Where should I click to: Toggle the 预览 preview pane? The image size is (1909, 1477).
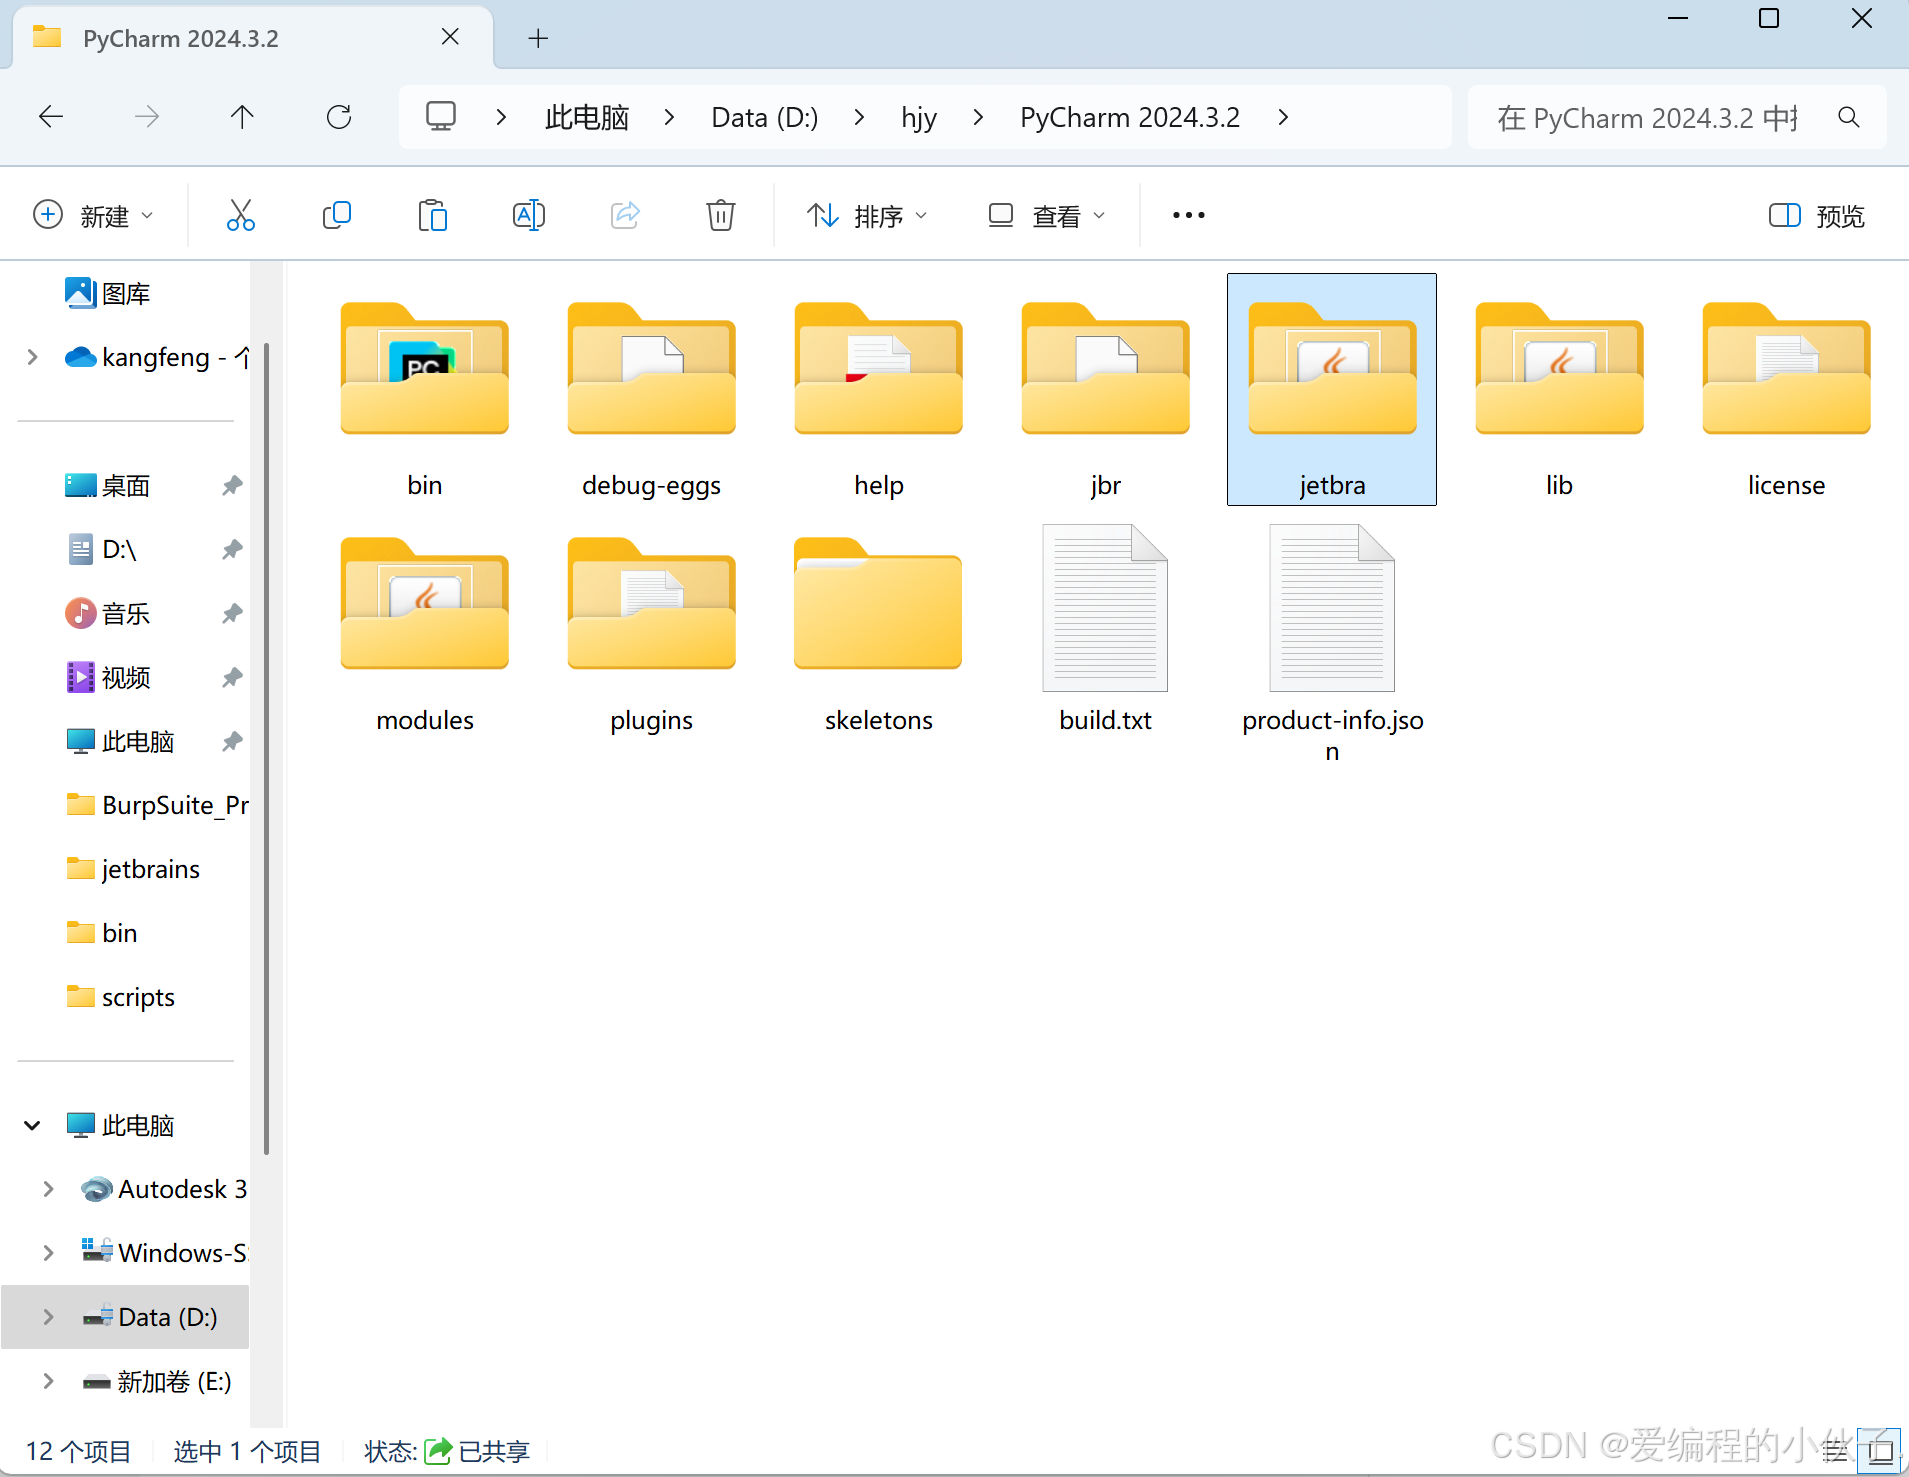1817,216
